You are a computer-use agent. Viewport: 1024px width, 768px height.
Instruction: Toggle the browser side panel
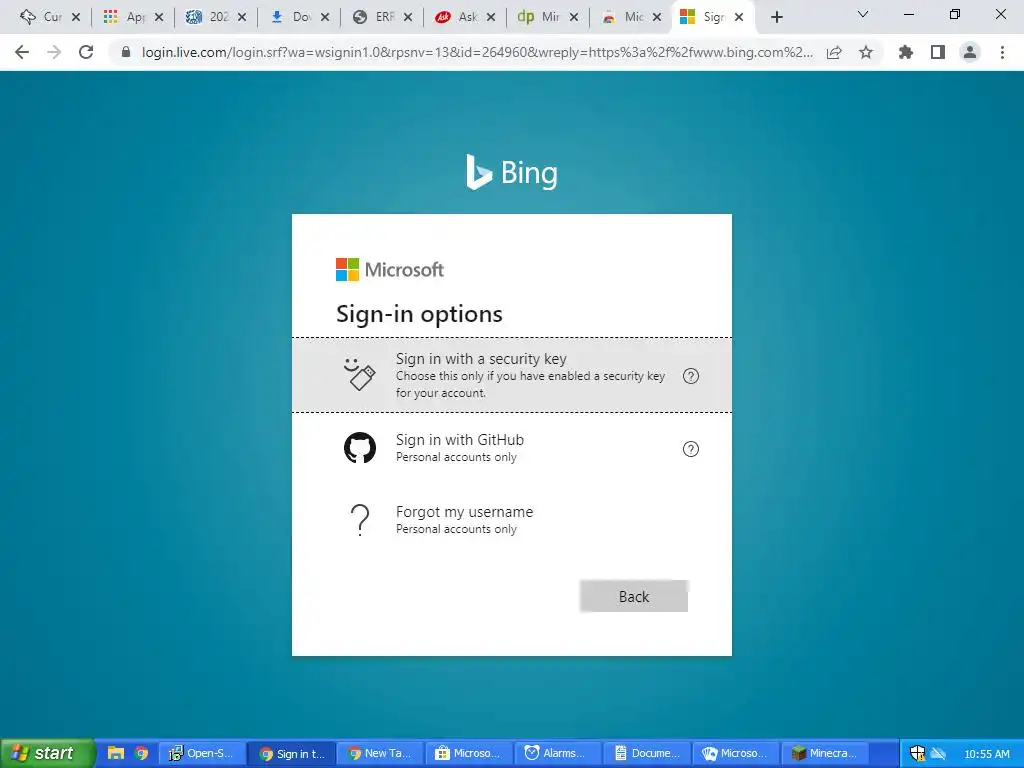pyautogui.click(x=938, y=52)
